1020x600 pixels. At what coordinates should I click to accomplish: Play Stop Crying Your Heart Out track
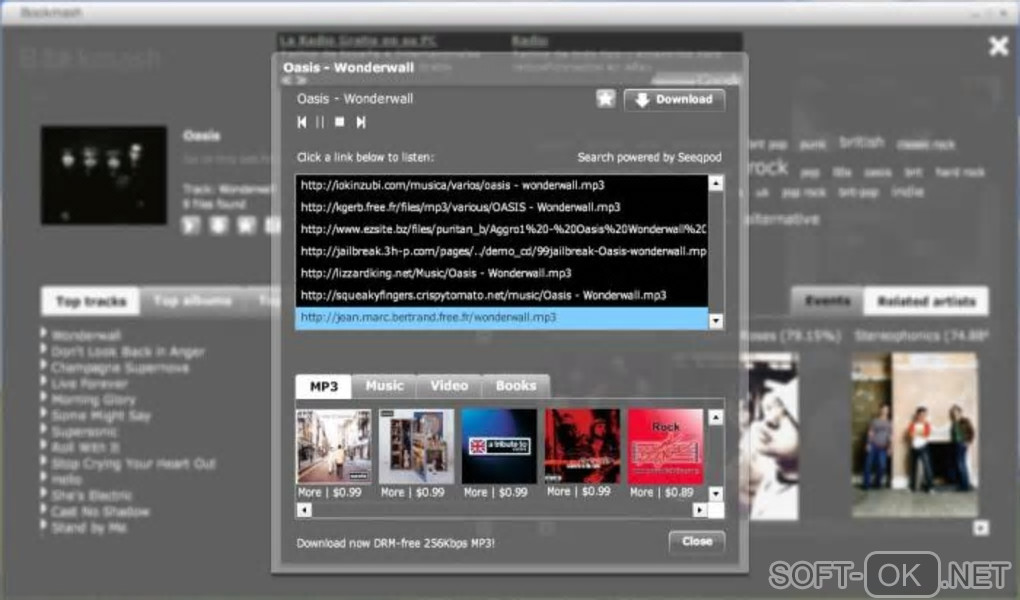133,464
